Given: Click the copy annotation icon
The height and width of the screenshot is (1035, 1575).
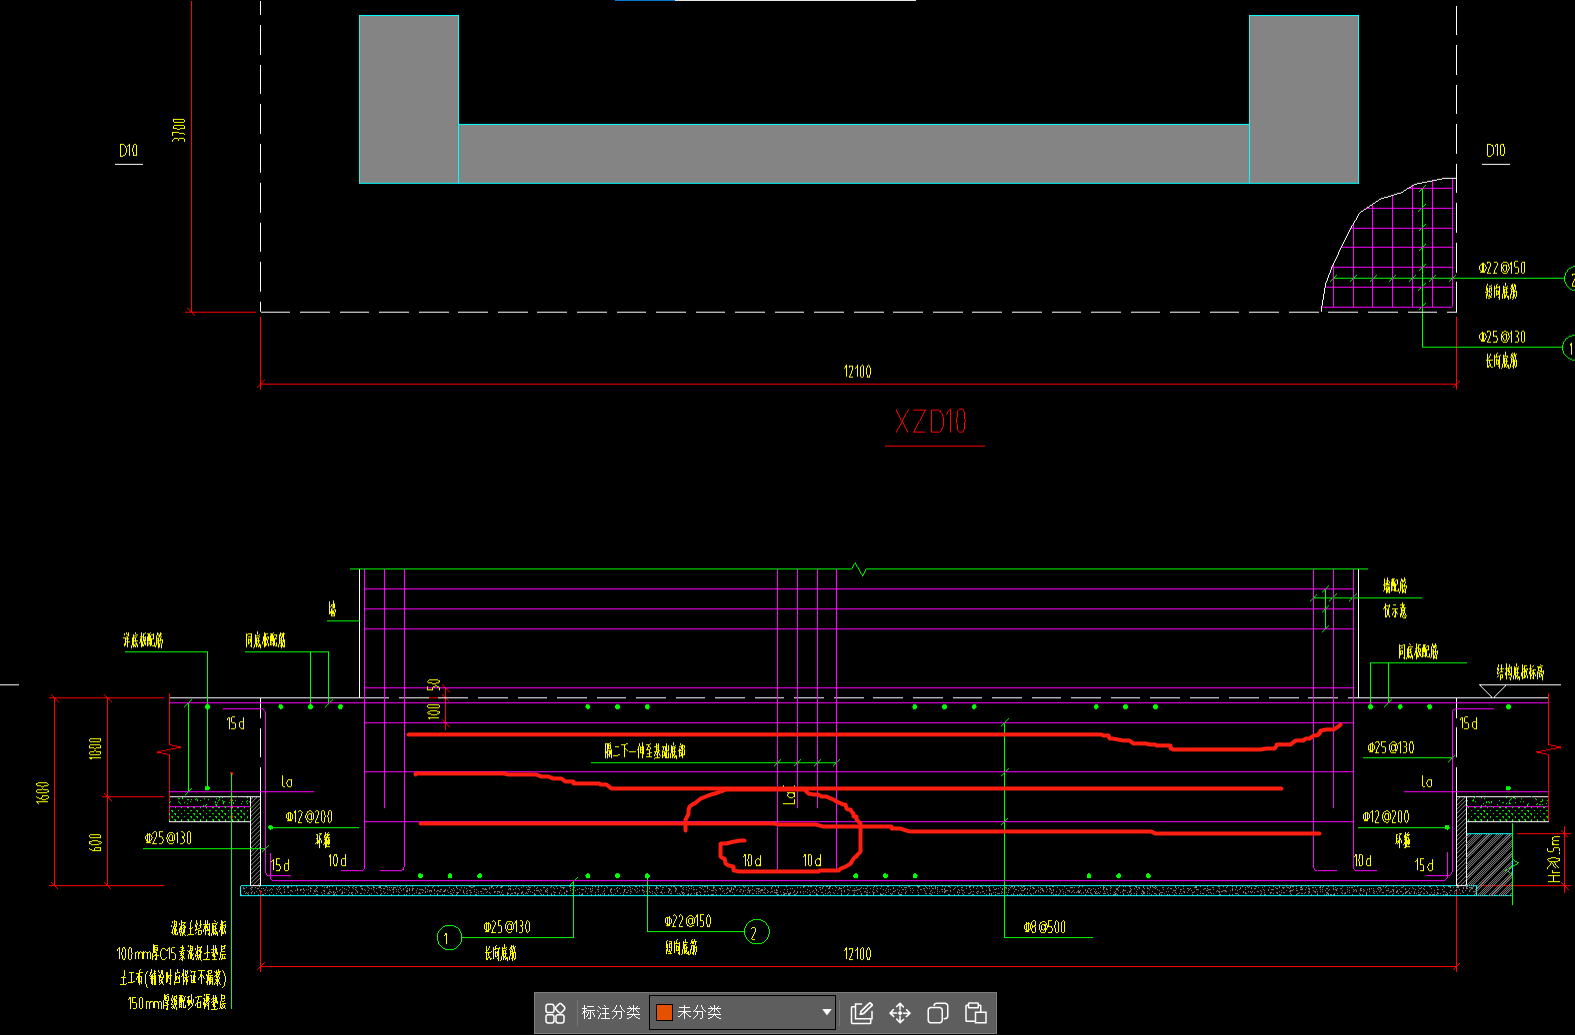Looking at the screenshot, I should (937, 1013).
